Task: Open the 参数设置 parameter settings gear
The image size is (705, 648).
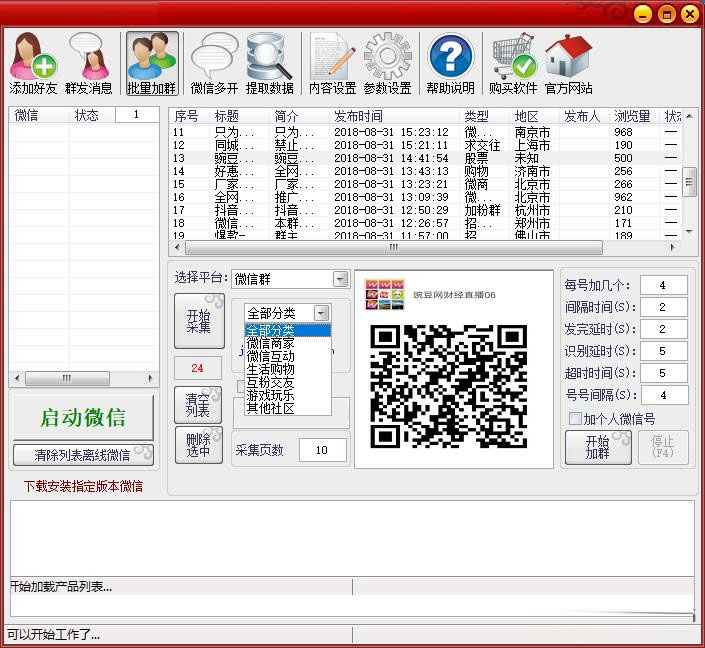Action: (x=388, y=63)
